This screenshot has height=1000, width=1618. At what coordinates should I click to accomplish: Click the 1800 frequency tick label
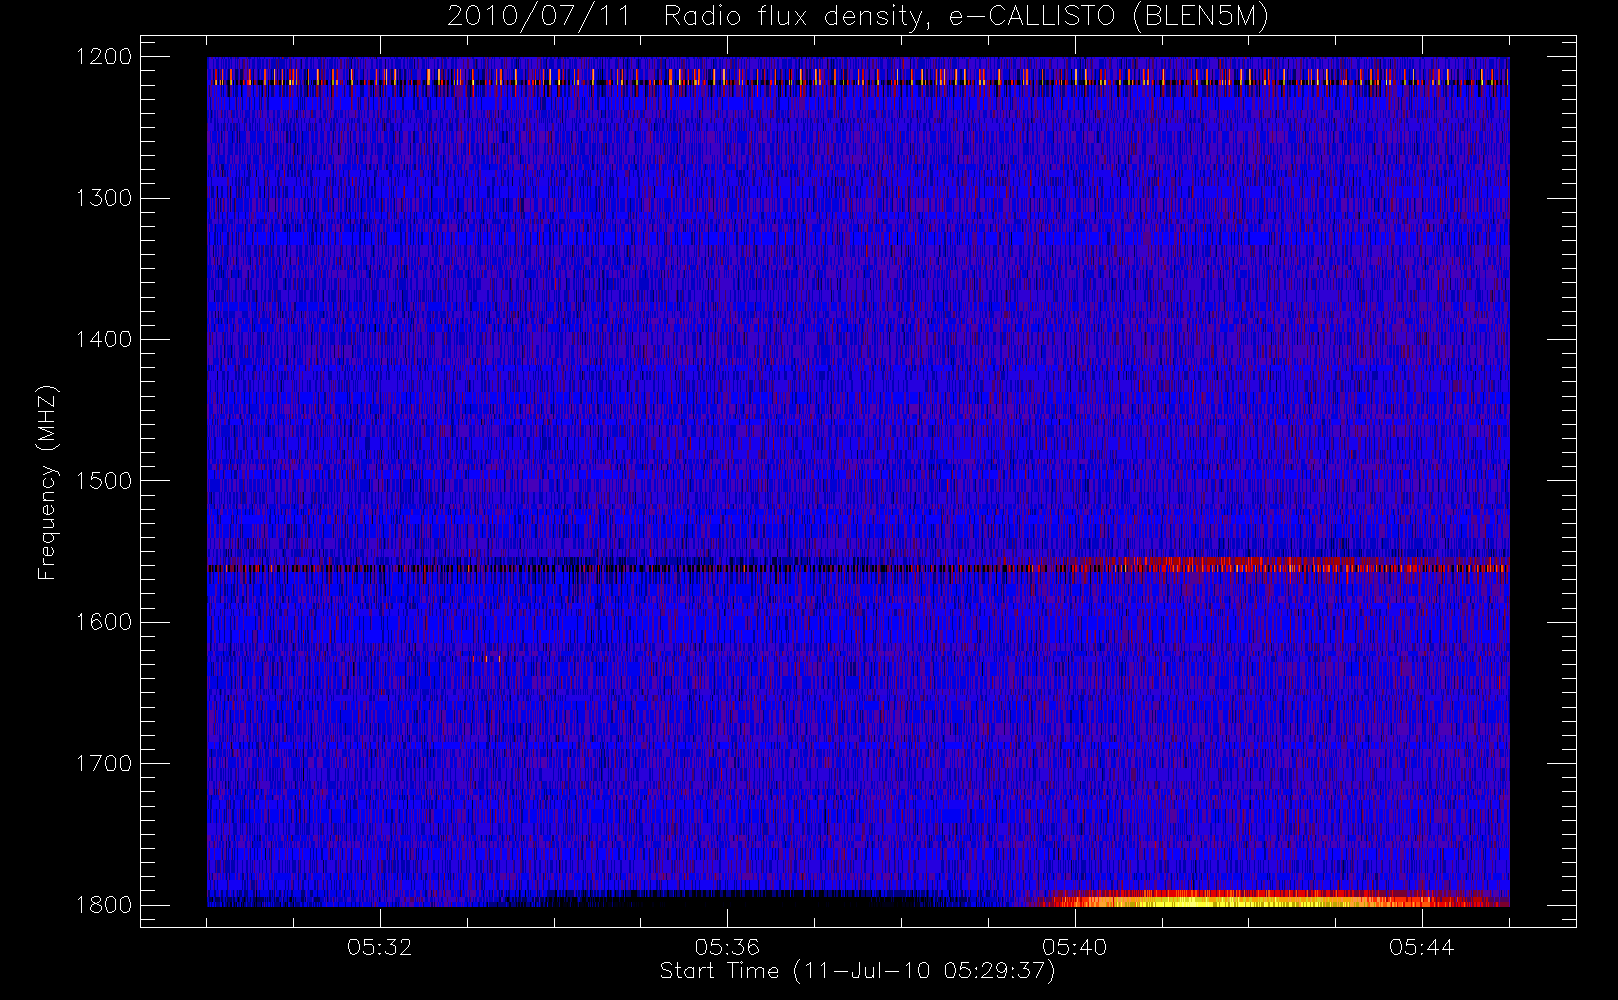tap(104, 905)
